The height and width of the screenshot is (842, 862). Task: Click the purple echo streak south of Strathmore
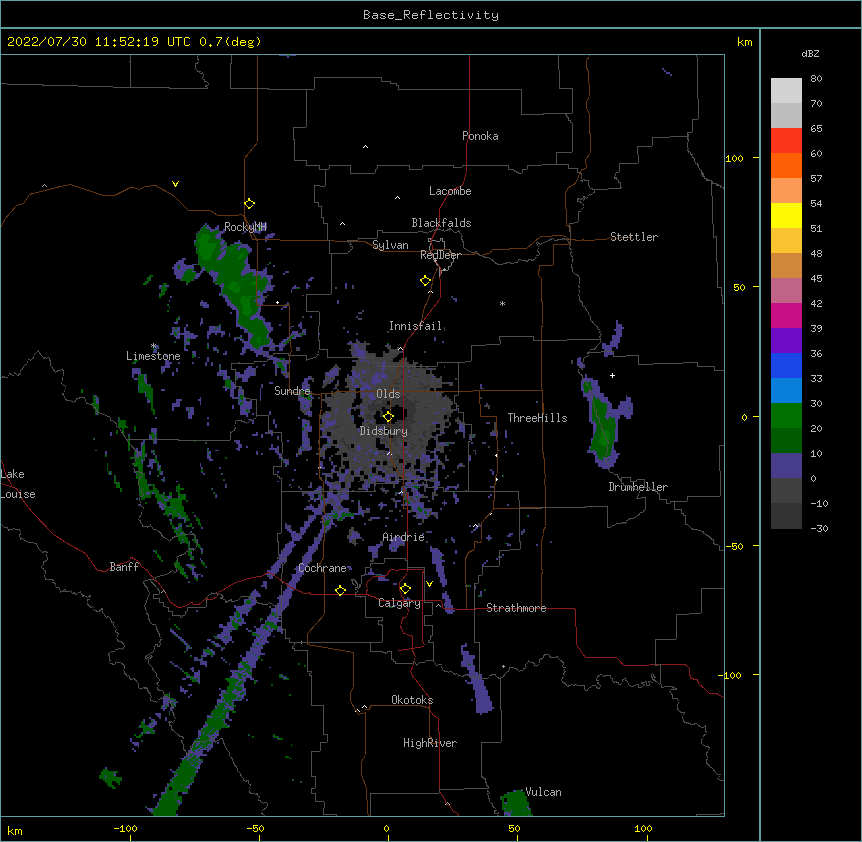tap(477, 680)
